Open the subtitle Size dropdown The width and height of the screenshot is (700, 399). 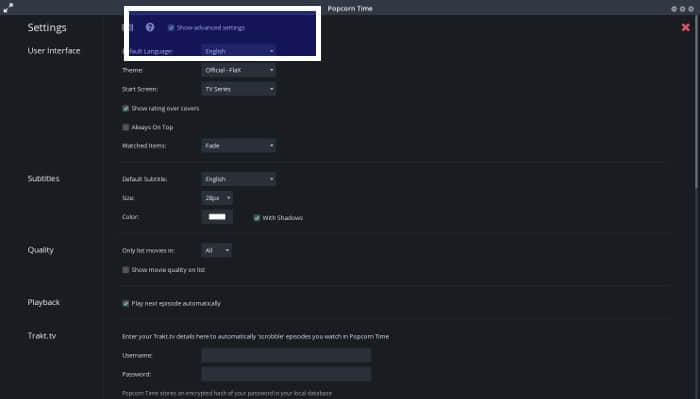217,198
